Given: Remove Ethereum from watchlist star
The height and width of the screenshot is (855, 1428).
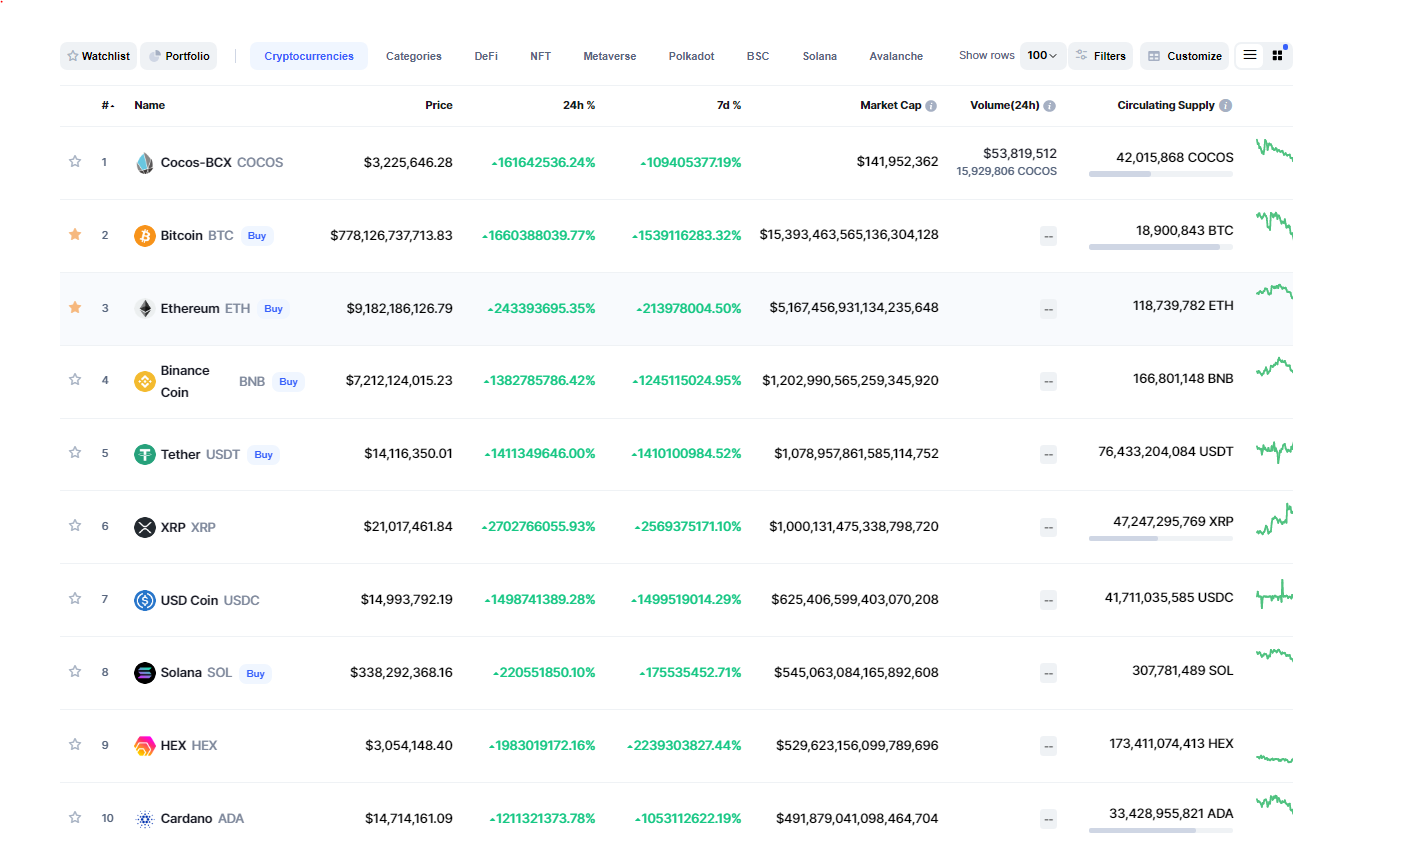Looking at the screenshot, I should click(75, 307).
